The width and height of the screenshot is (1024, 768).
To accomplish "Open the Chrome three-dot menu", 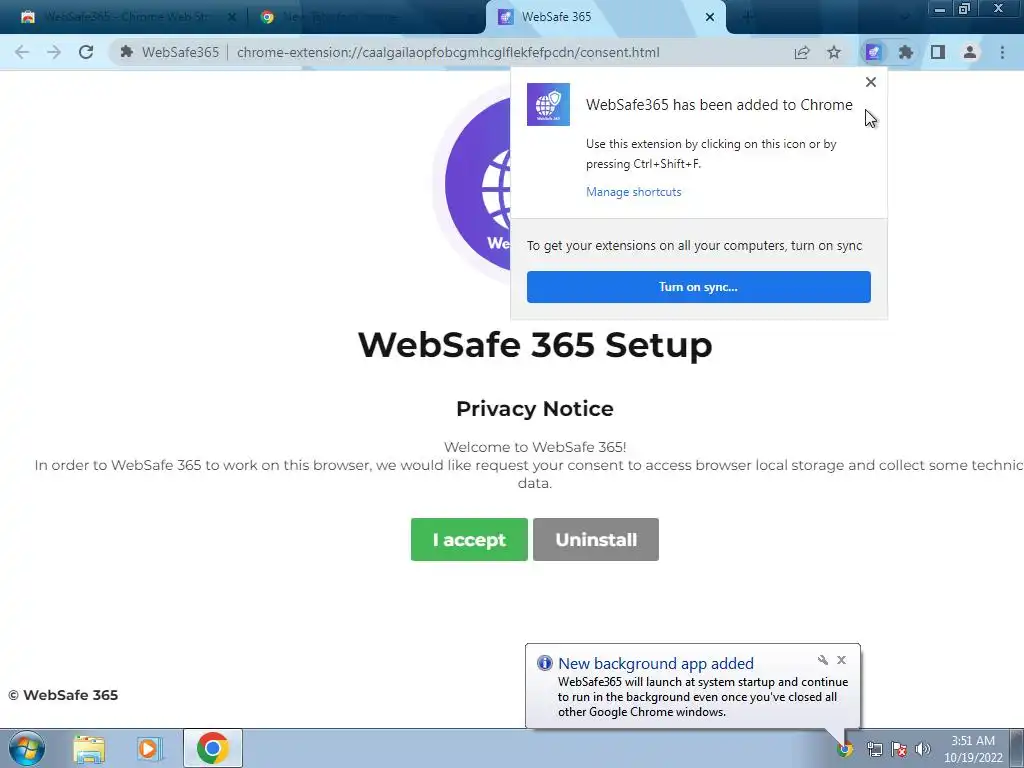I will [1002, 52].
